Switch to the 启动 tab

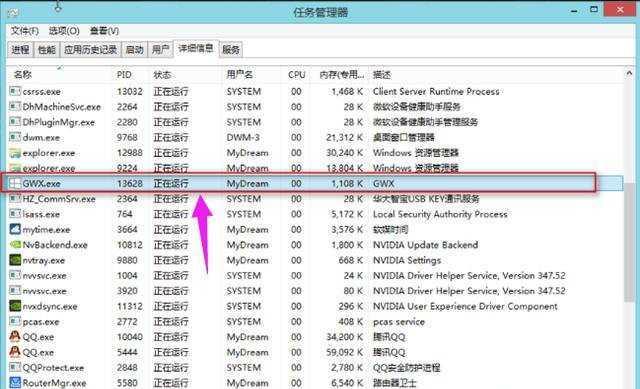pyautogui.click(x=134, y=50)
